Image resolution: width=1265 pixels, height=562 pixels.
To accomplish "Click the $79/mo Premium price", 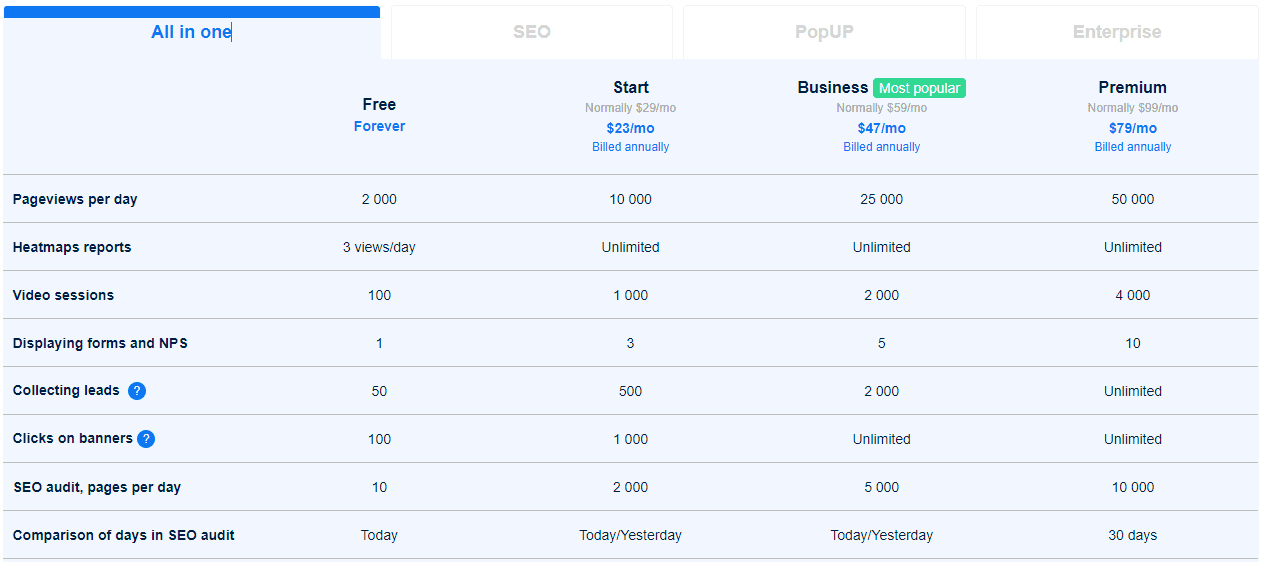I will (x=1132, y=128).
